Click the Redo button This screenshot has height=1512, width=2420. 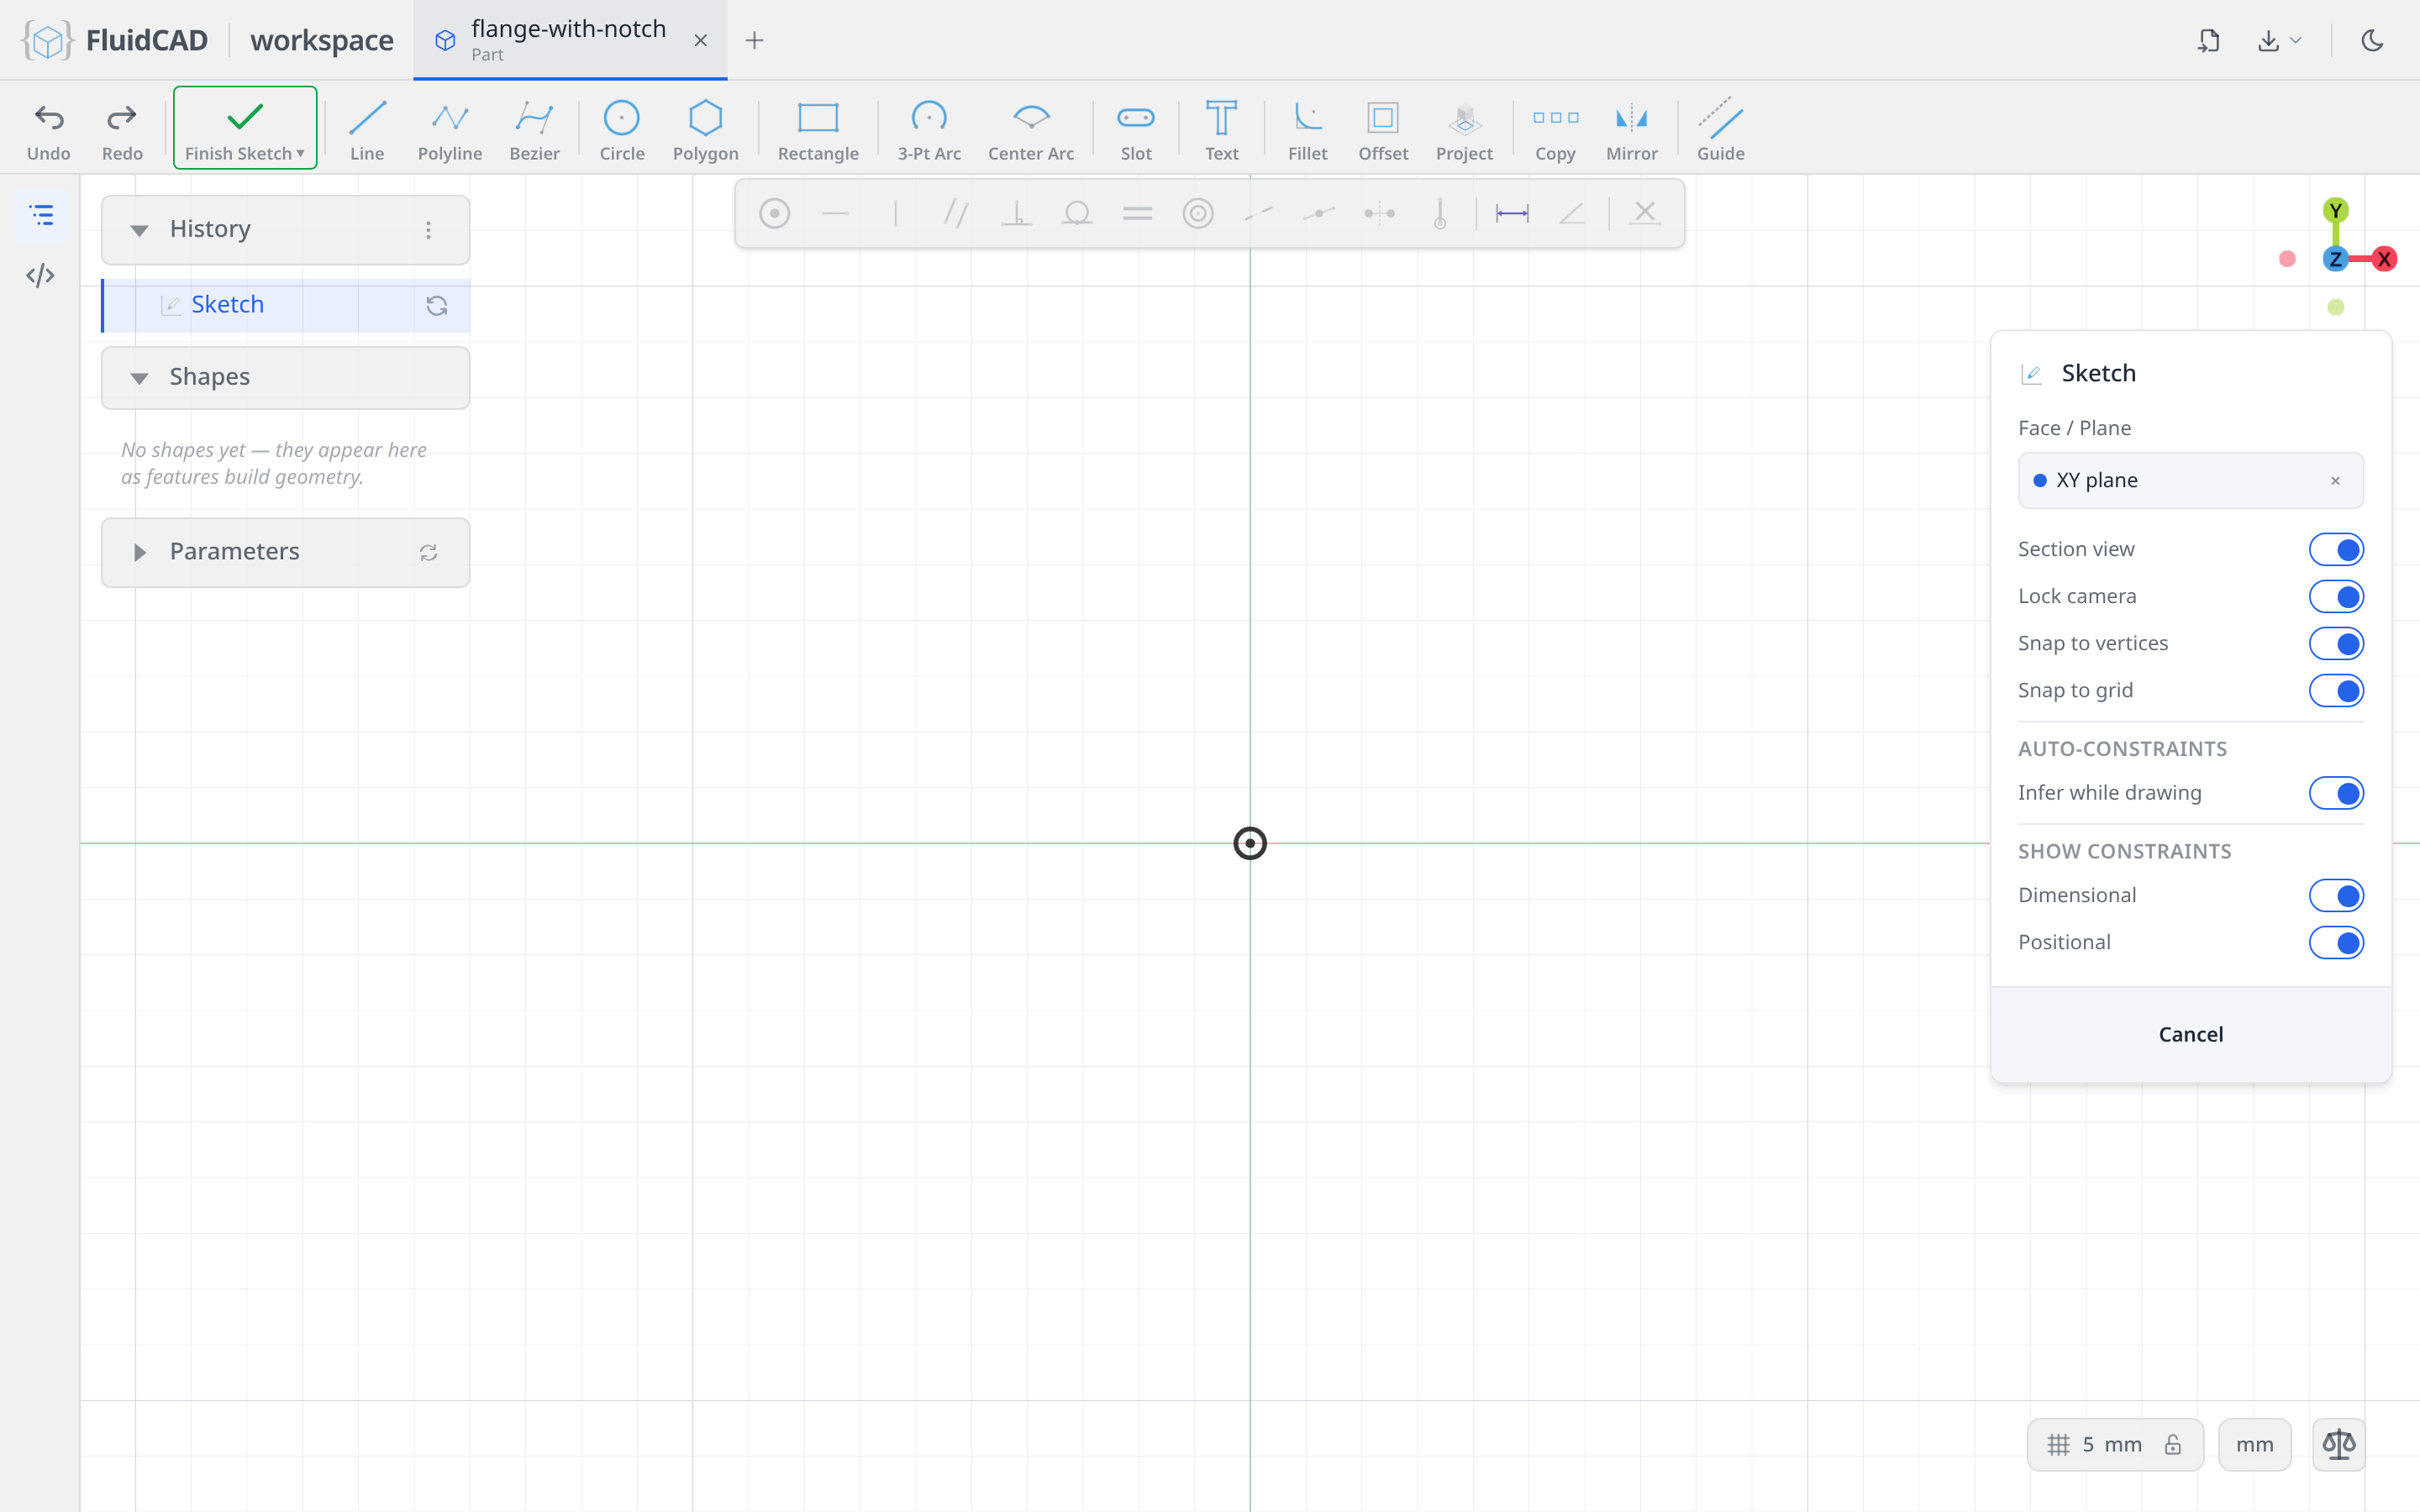pyautogui.click(x=122, y=130)
